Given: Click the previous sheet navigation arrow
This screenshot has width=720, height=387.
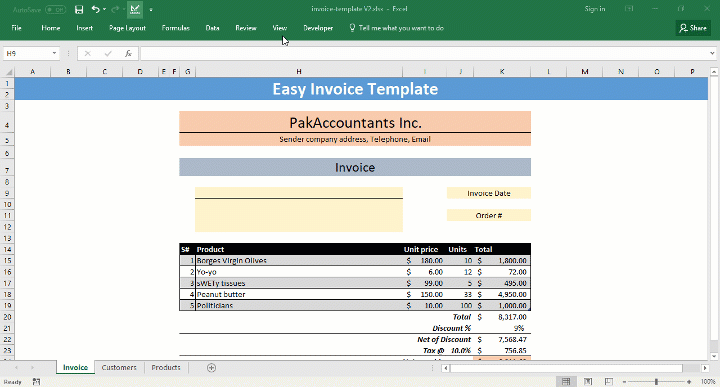Looking at the screenshot, I should coord(17,368).
